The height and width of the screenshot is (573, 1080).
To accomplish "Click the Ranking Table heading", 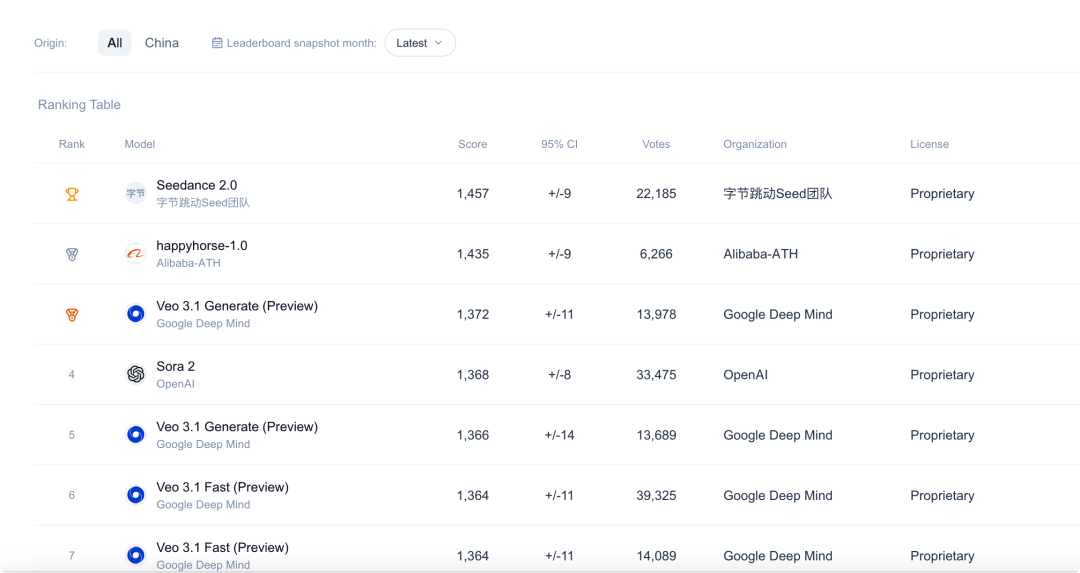I will point(79,105).
